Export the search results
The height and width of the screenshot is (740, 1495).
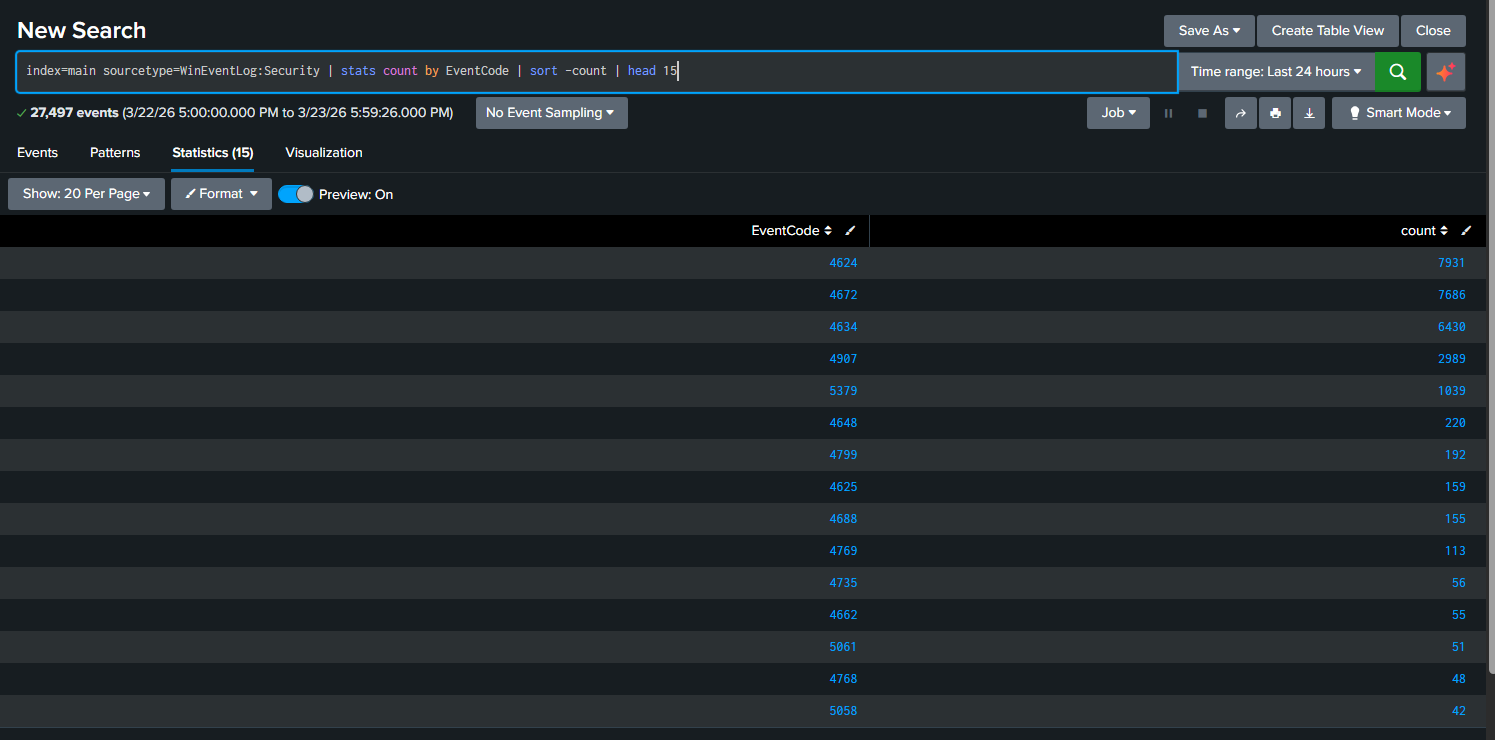pos(1309,113)
